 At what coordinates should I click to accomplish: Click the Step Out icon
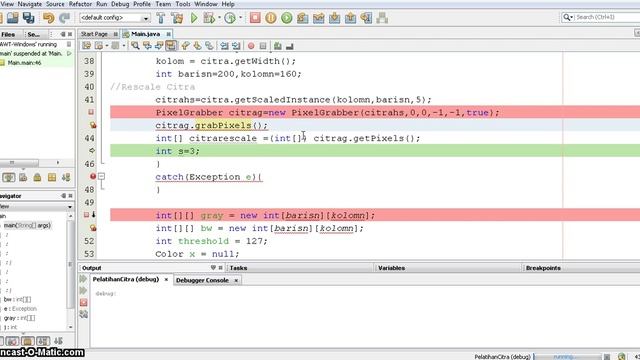tap(350, 18)
